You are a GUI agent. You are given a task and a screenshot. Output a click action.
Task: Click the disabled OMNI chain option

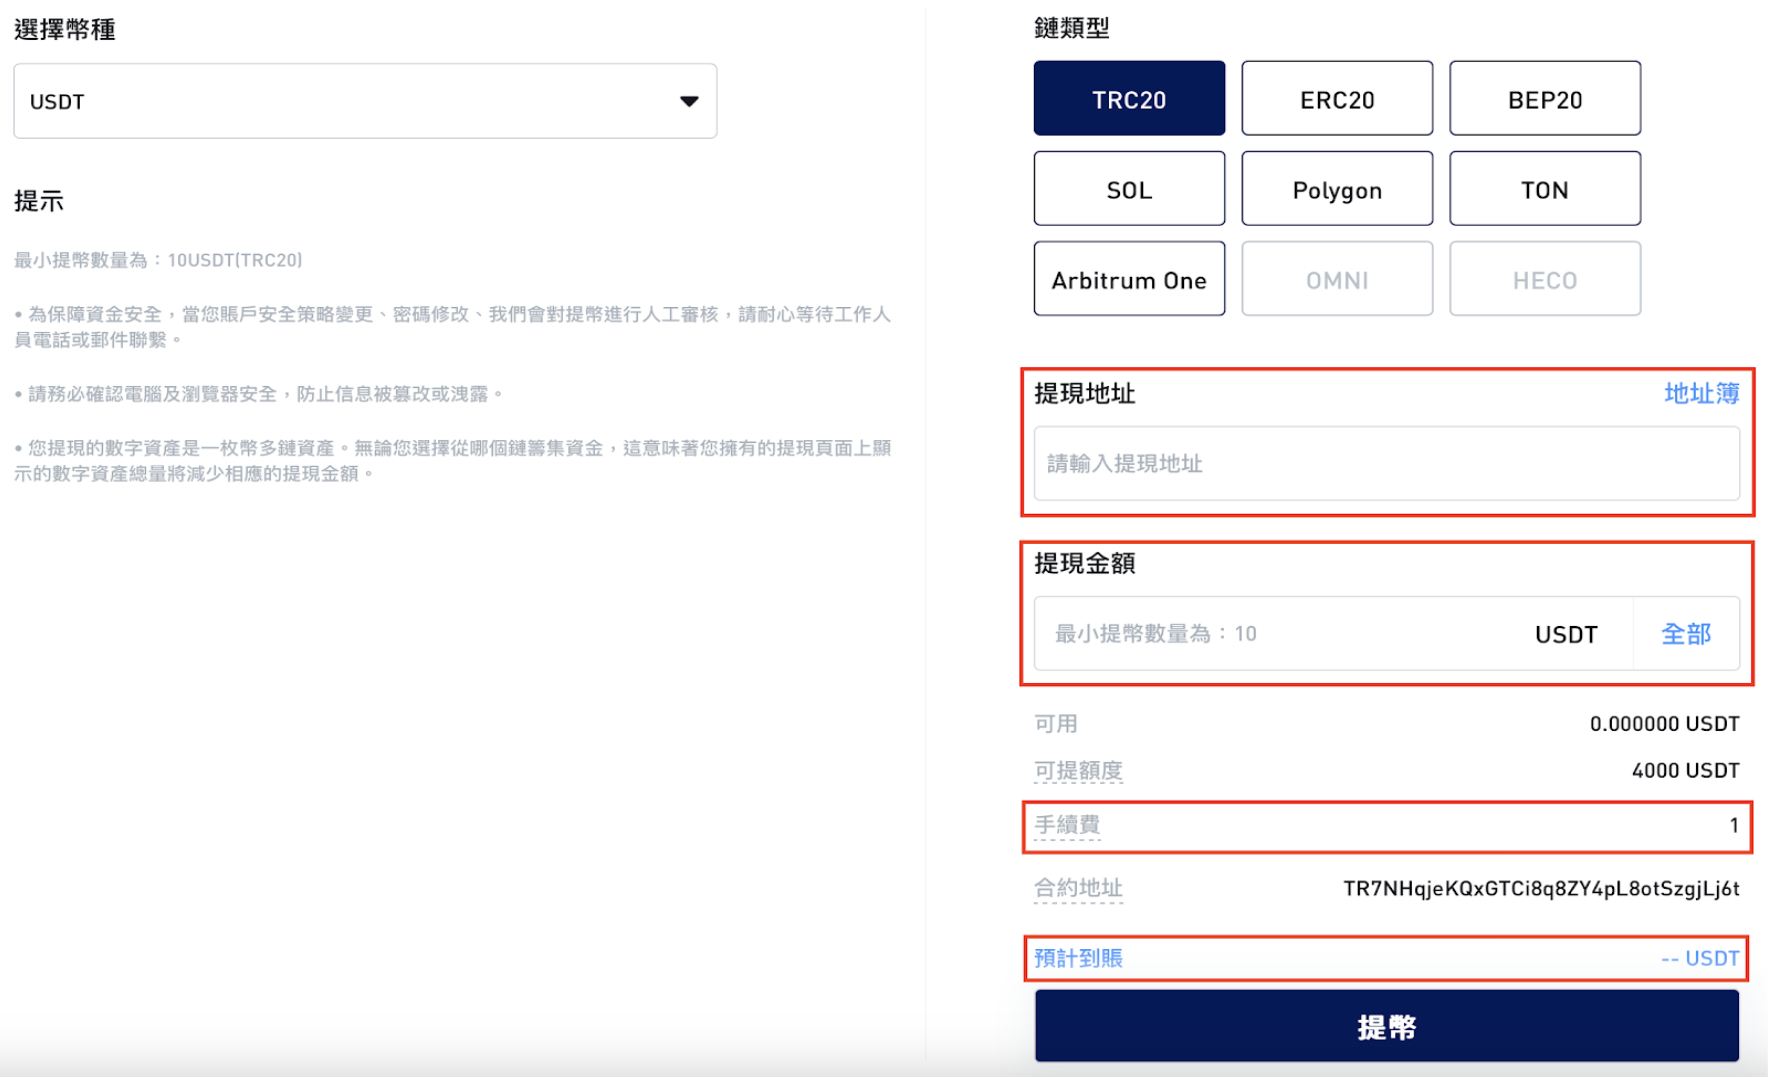pyautogui.click(x=1336, y=279)
